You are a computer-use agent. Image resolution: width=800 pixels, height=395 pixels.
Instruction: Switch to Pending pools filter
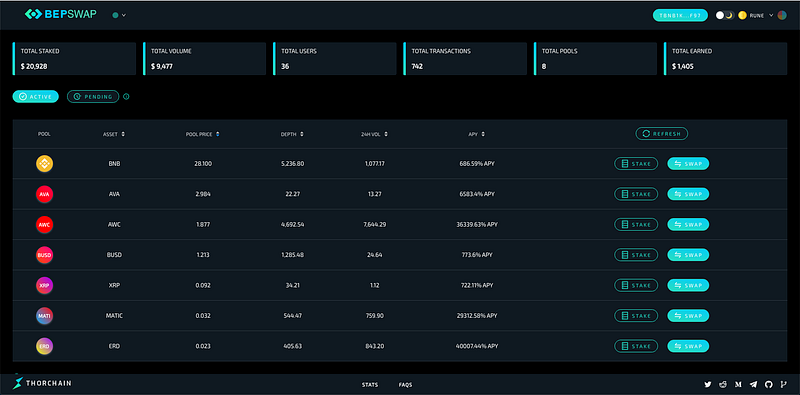click(93, 96)
